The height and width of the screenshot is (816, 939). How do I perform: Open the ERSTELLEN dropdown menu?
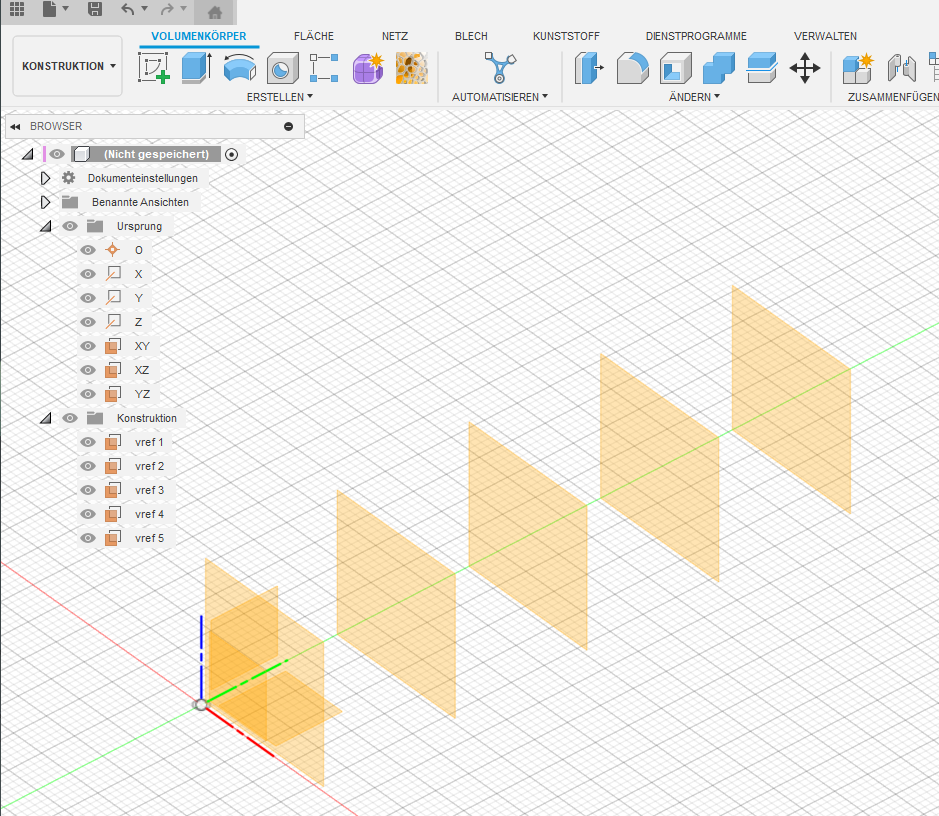[280, 96]
